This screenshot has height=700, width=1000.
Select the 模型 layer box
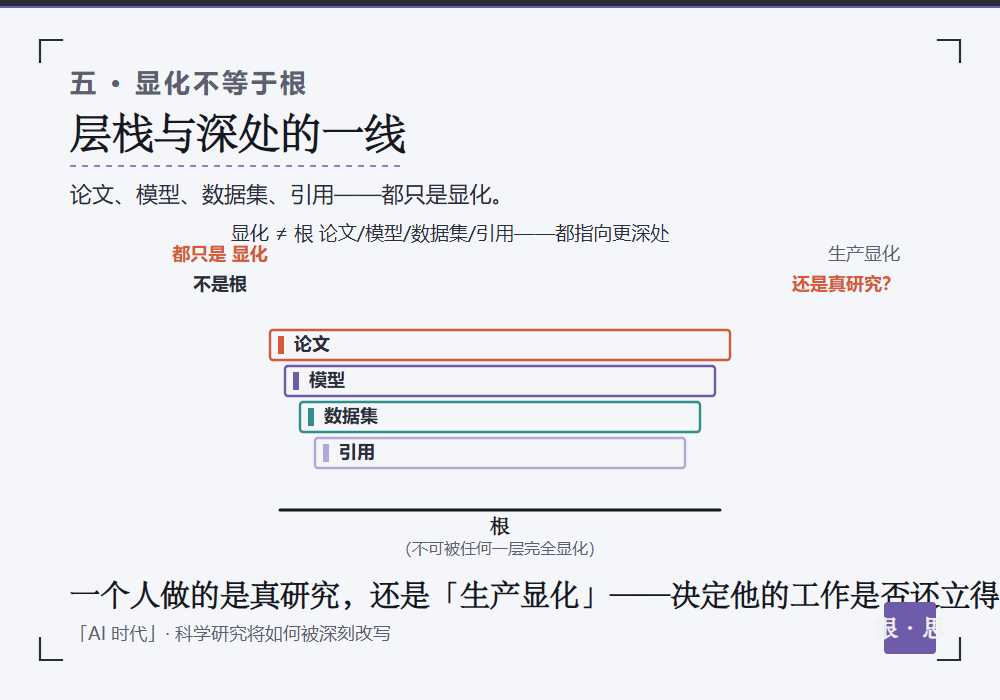coord(499,381)
